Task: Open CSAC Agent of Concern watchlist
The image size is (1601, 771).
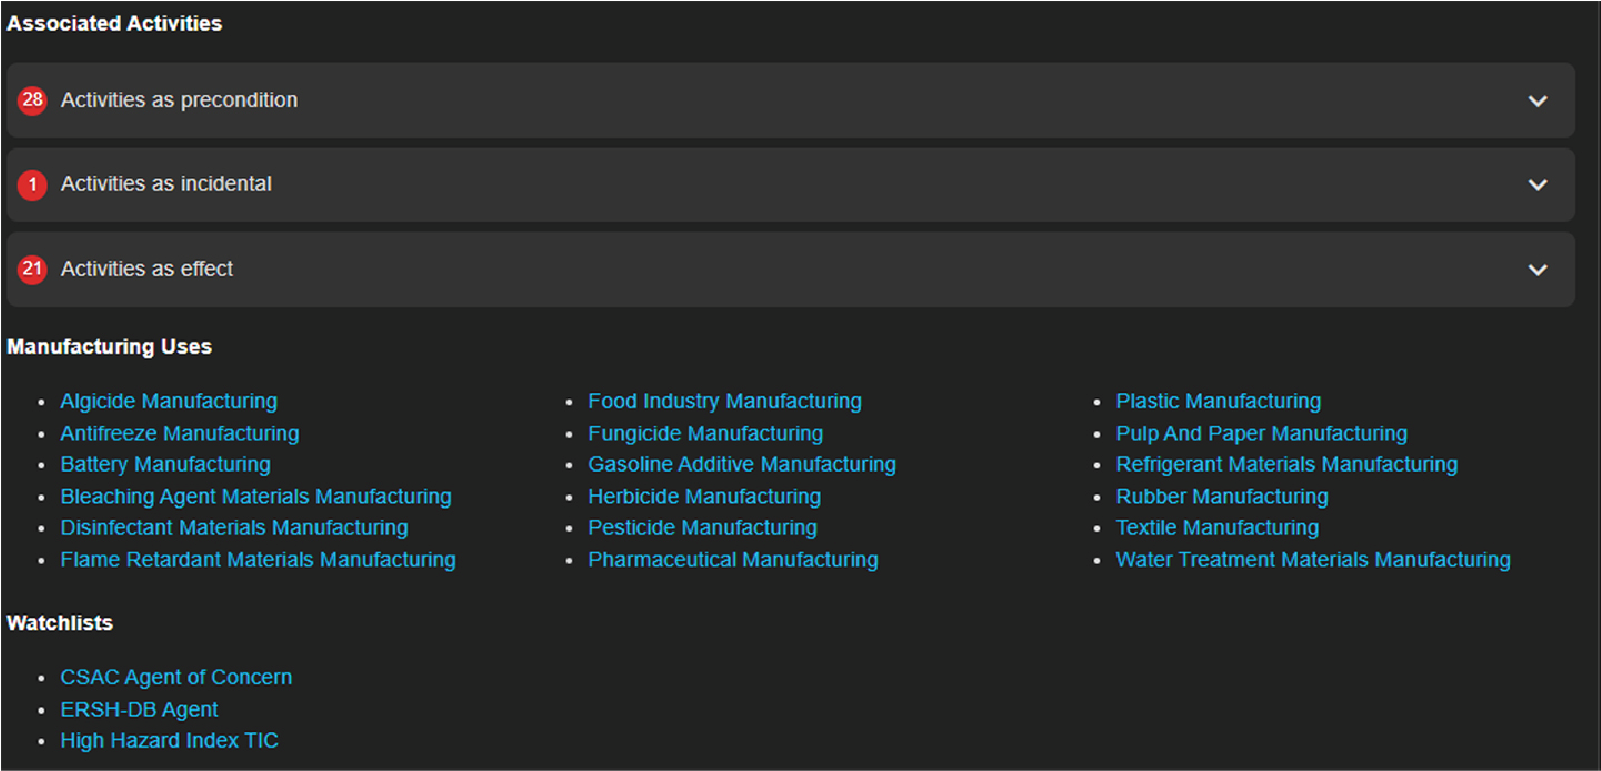Action: 176,677
